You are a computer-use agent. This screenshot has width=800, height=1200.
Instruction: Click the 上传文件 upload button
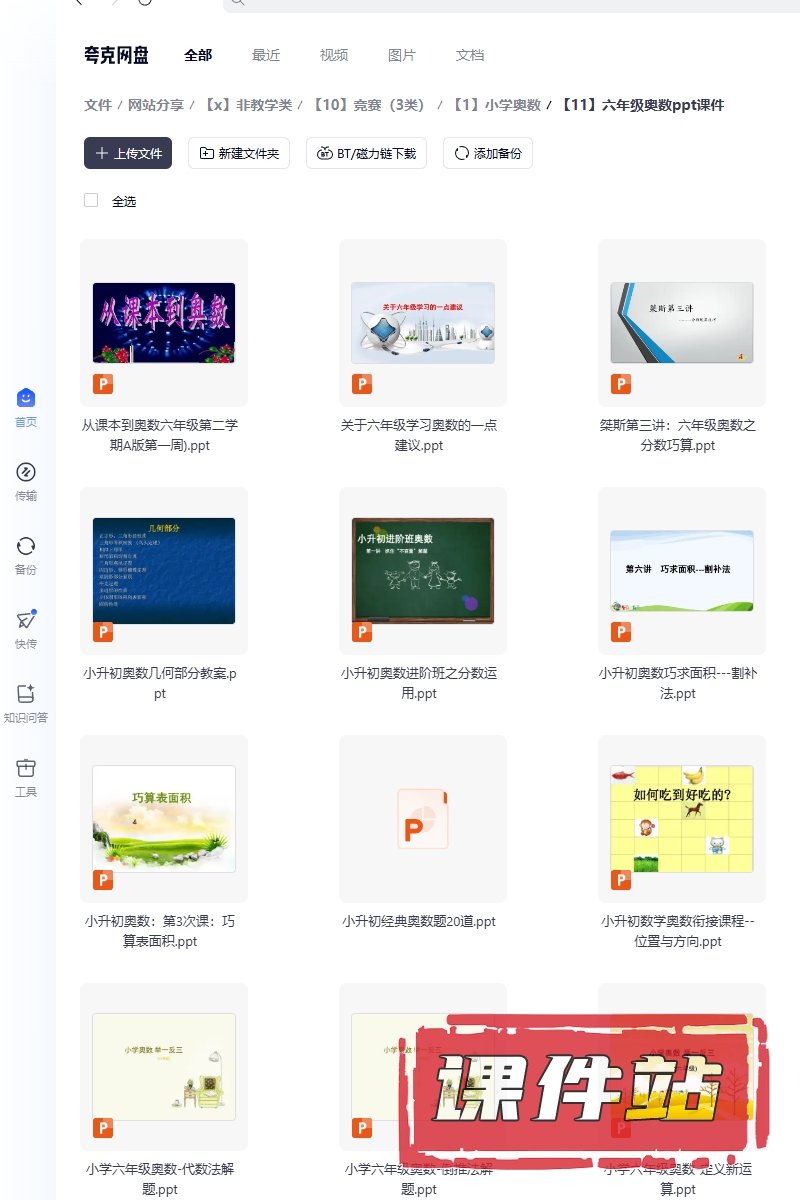click(x=128, y=153)
